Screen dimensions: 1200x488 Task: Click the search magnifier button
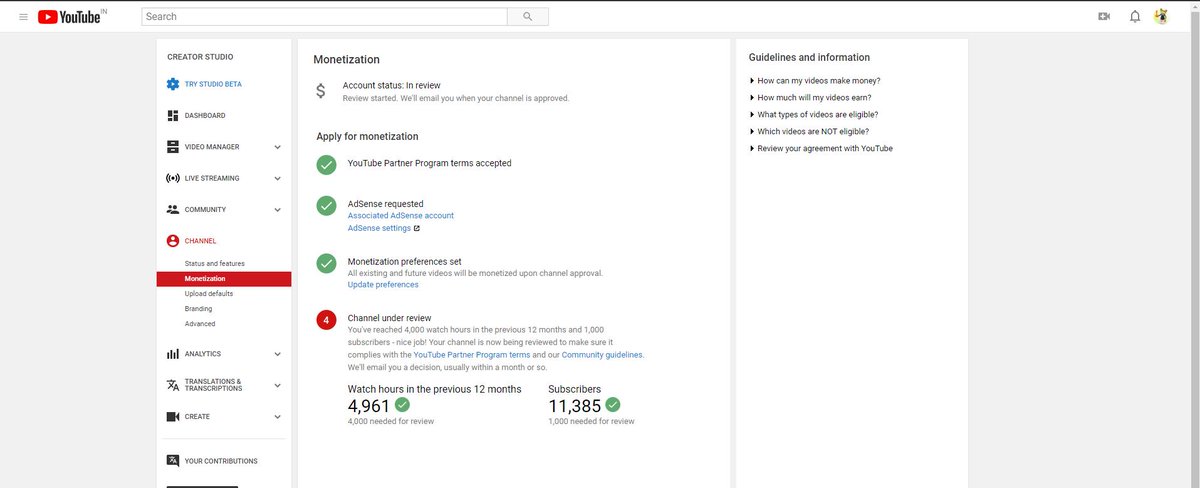point(527,16)
